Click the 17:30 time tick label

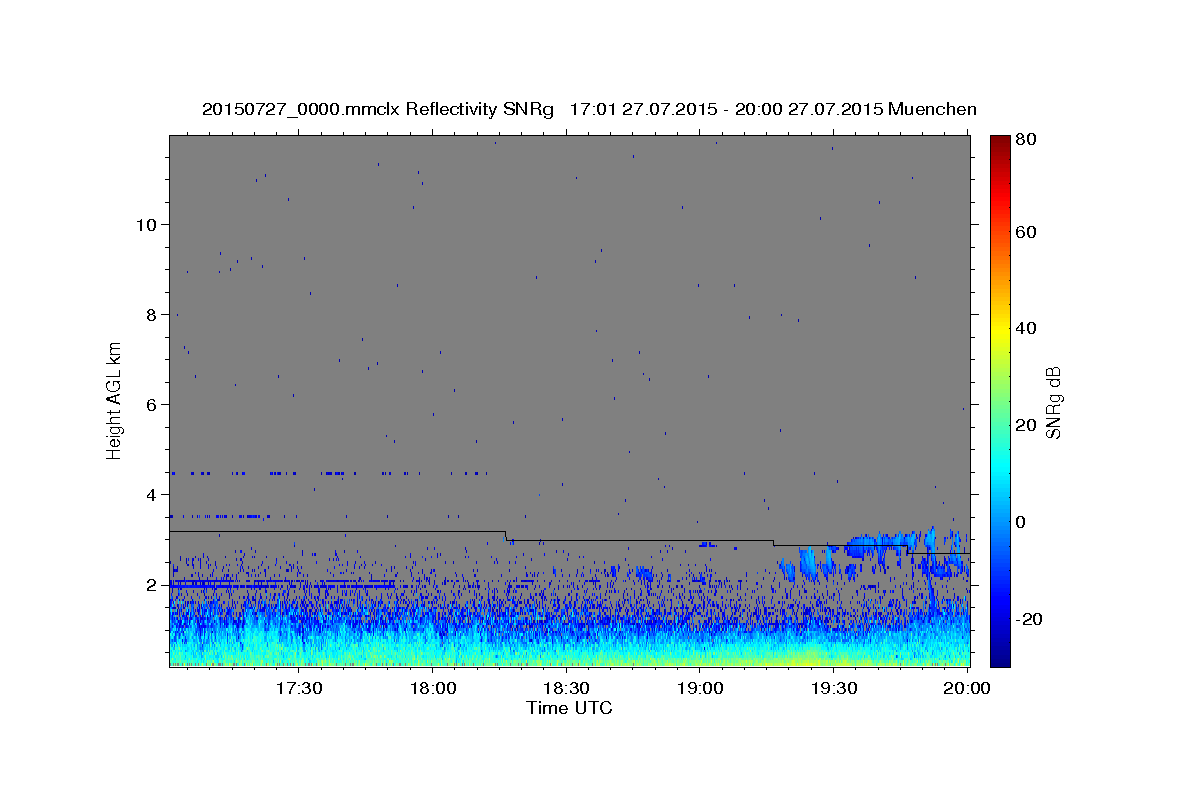tap(299, 688)
